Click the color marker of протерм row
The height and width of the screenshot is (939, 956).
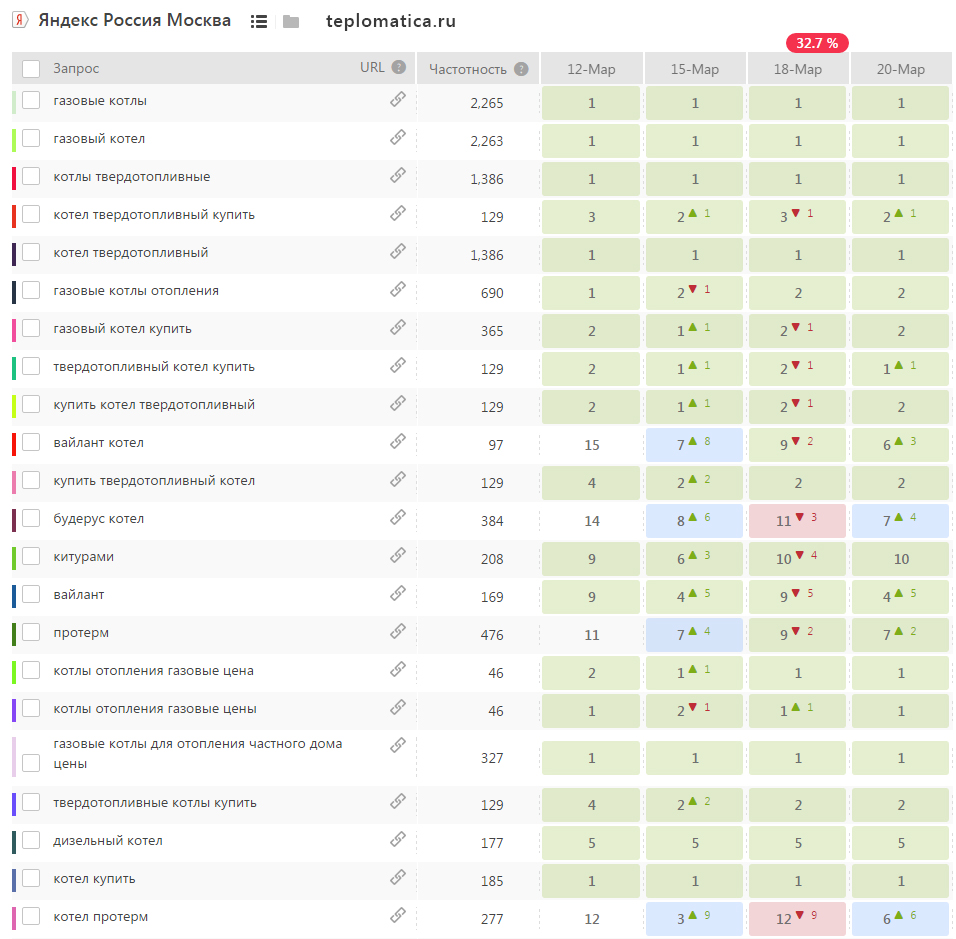(x=14, y=634)
